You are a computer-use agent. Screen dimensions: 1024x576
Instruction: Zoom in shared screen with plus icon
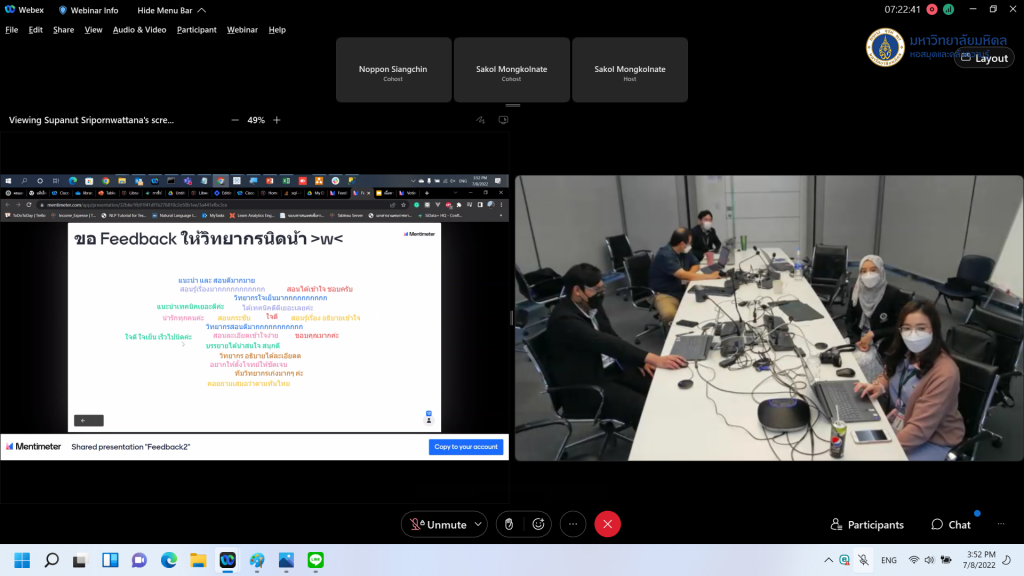[x=277, y=120]
